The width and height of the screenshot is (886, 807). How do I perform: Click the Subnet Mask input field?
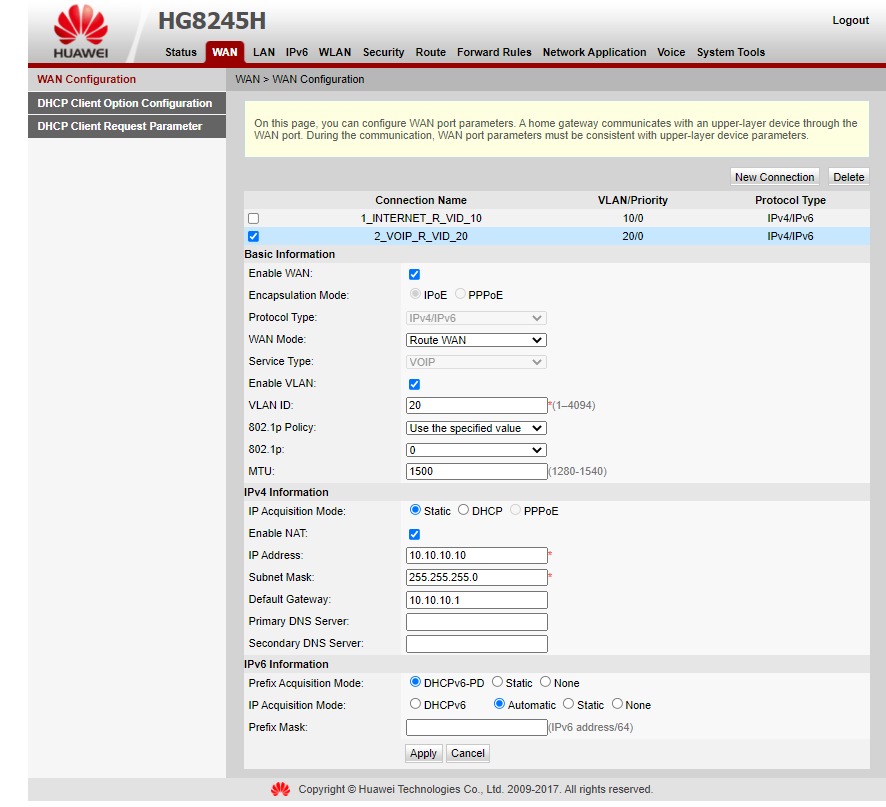pyautogui.click(x=476, y=578)
